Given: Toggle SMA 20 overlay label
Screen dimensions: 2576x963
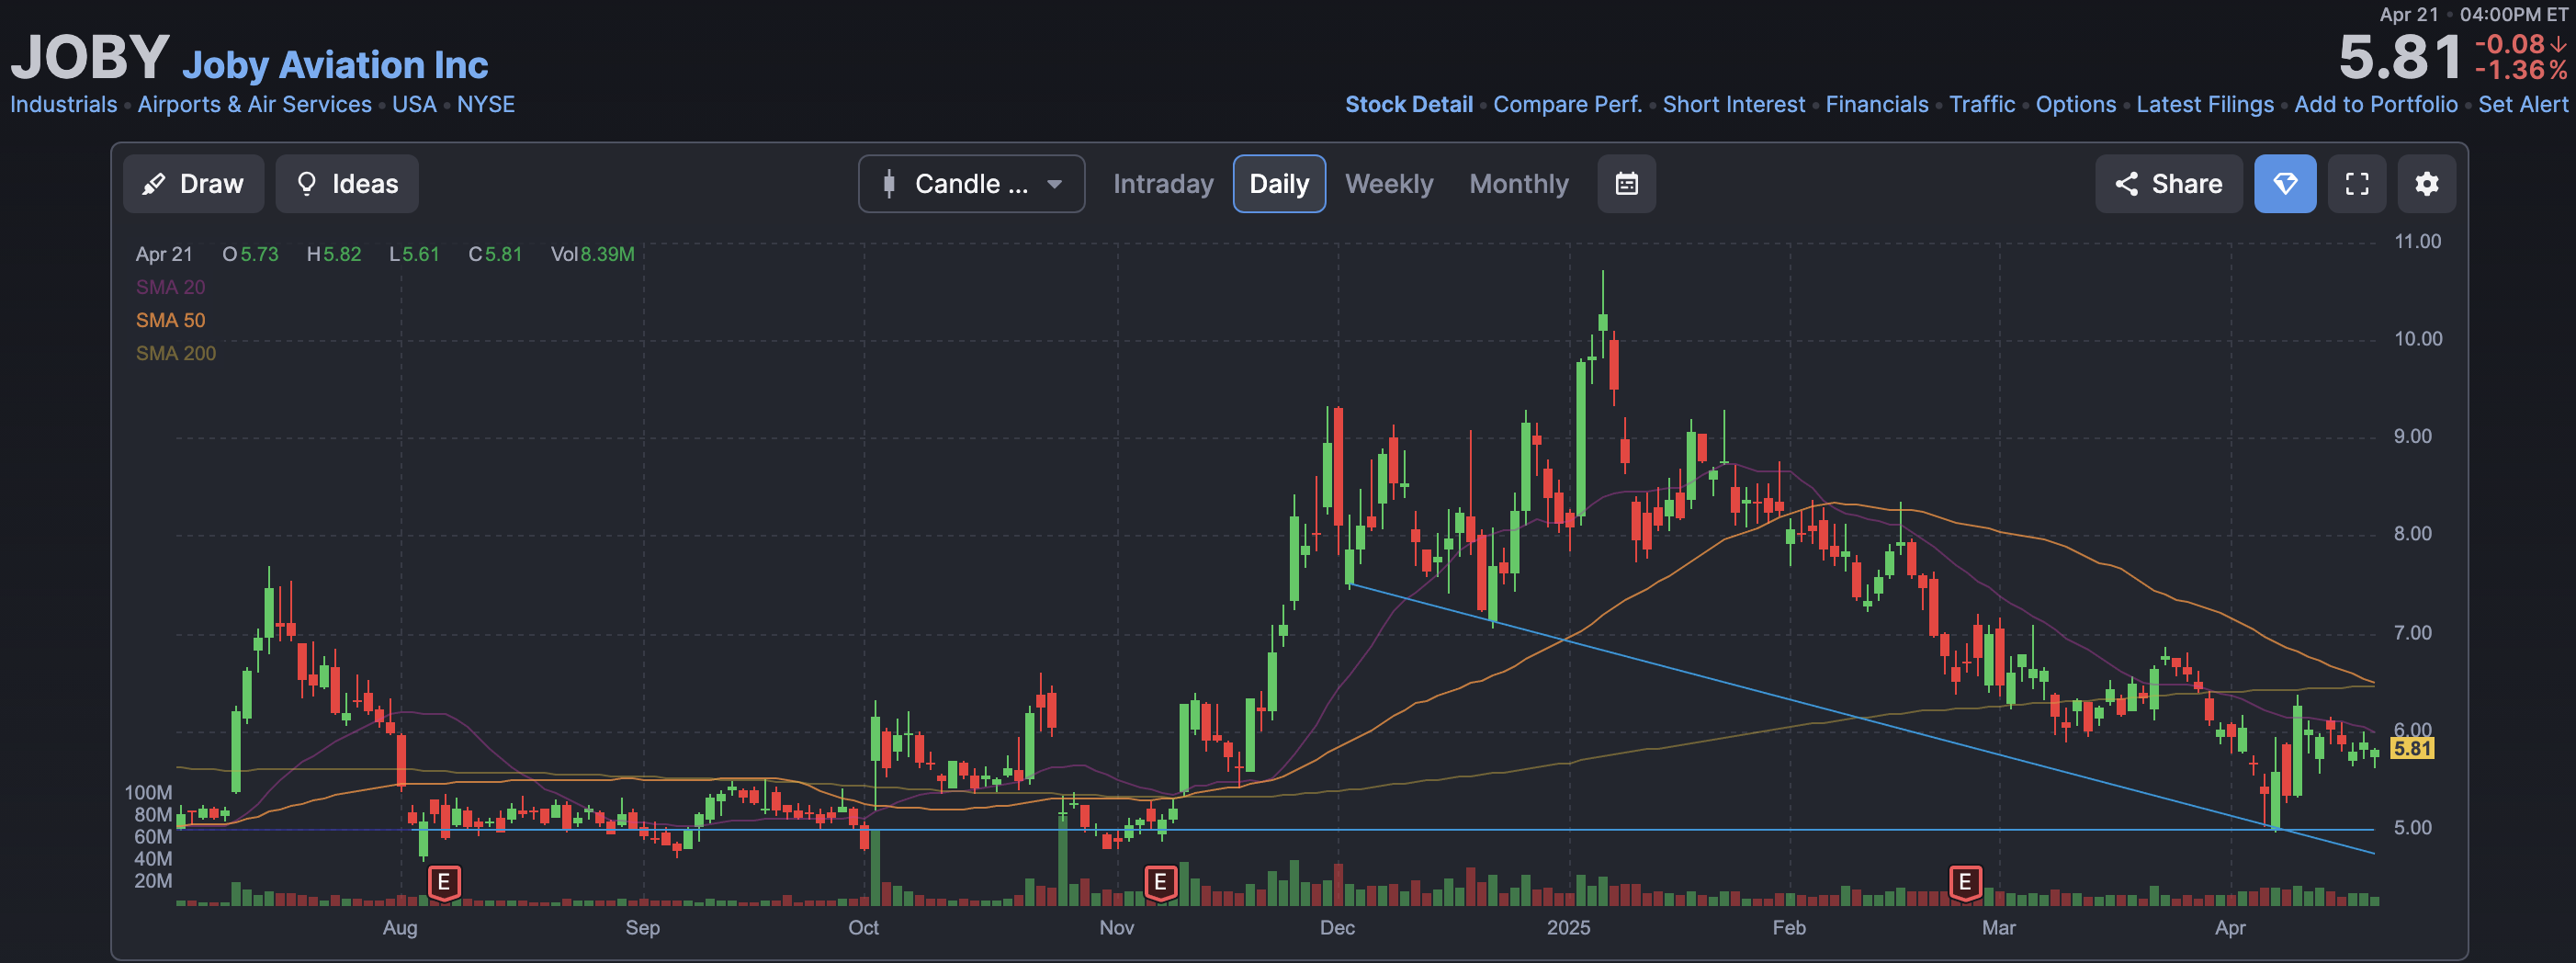Looking at the screenshot, I should coord(170,288).
